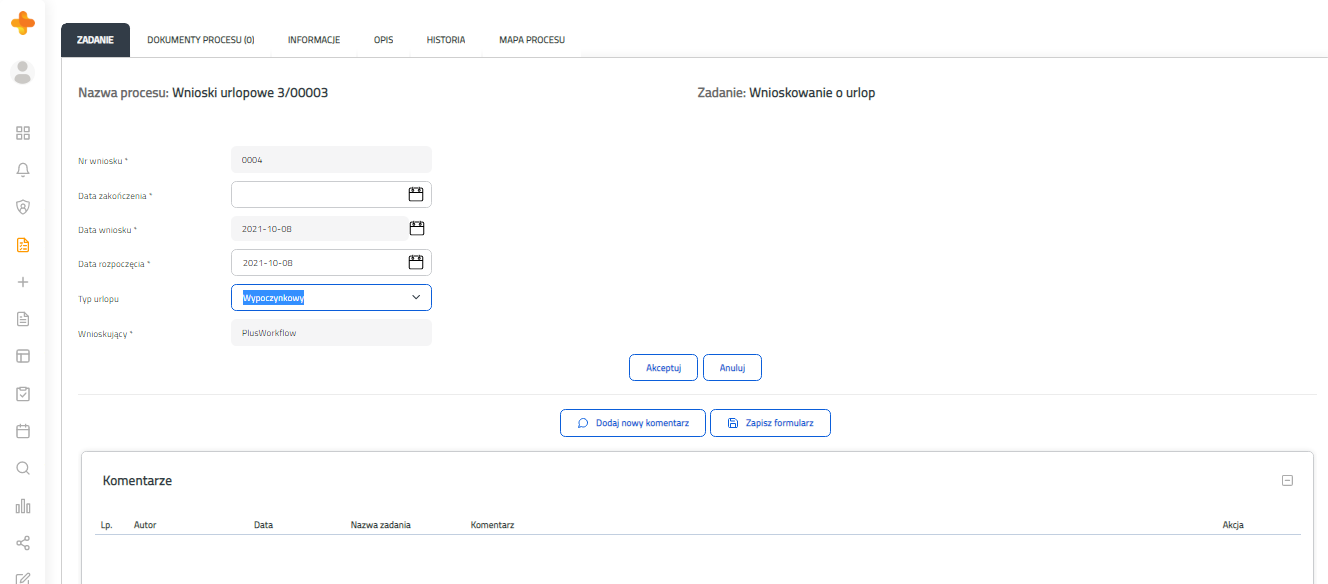
Task: Open calendar picker for Data zakończenia
Action: coord(417,194)
